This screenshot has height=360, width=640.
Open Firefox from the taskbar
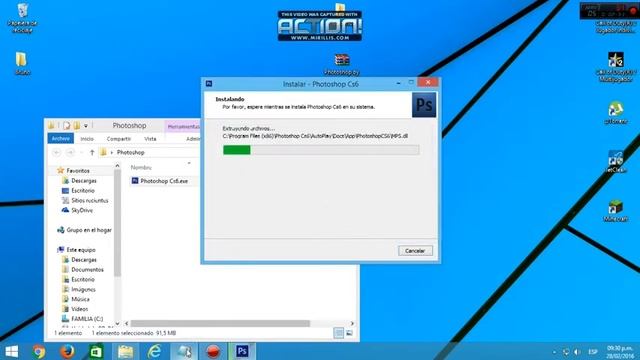(x=67, y=351)
